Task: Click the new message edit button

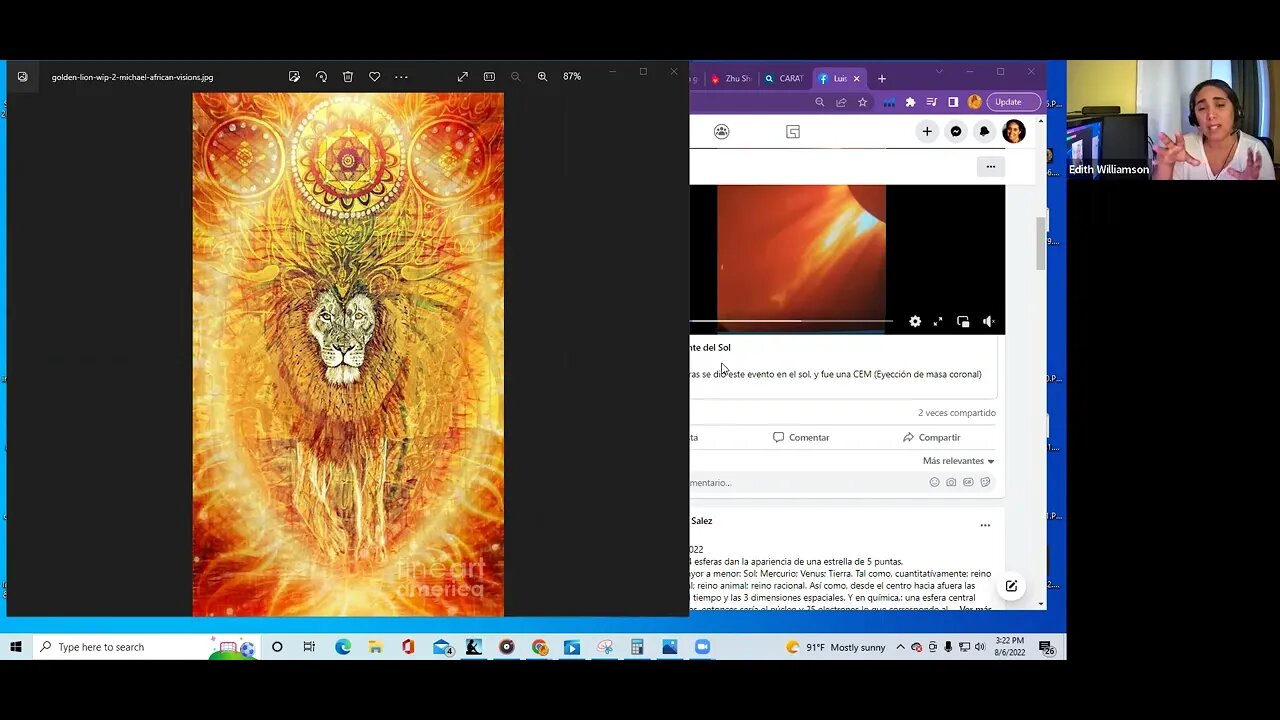Action: tap(1011, 586)
